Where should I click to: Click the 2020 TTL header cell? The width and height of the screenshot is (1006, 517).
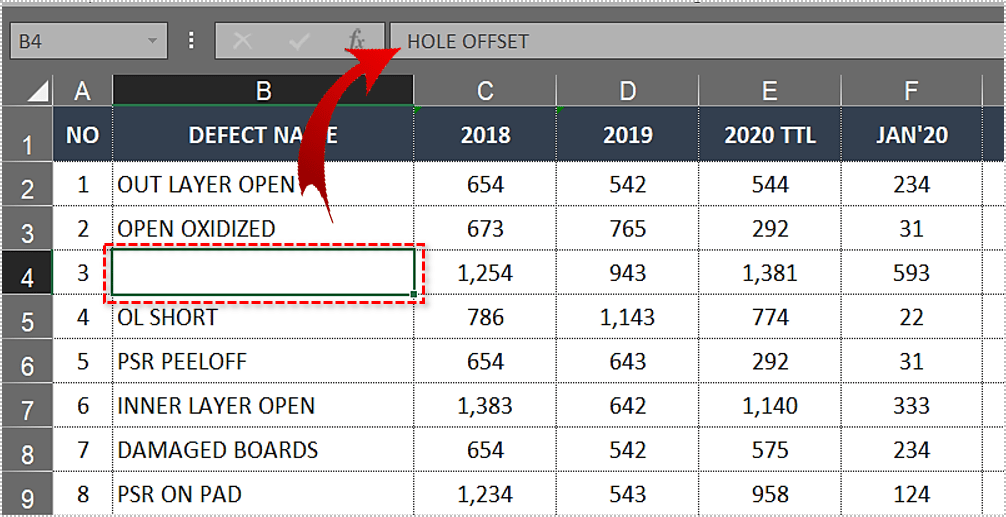tap(769, 135)
